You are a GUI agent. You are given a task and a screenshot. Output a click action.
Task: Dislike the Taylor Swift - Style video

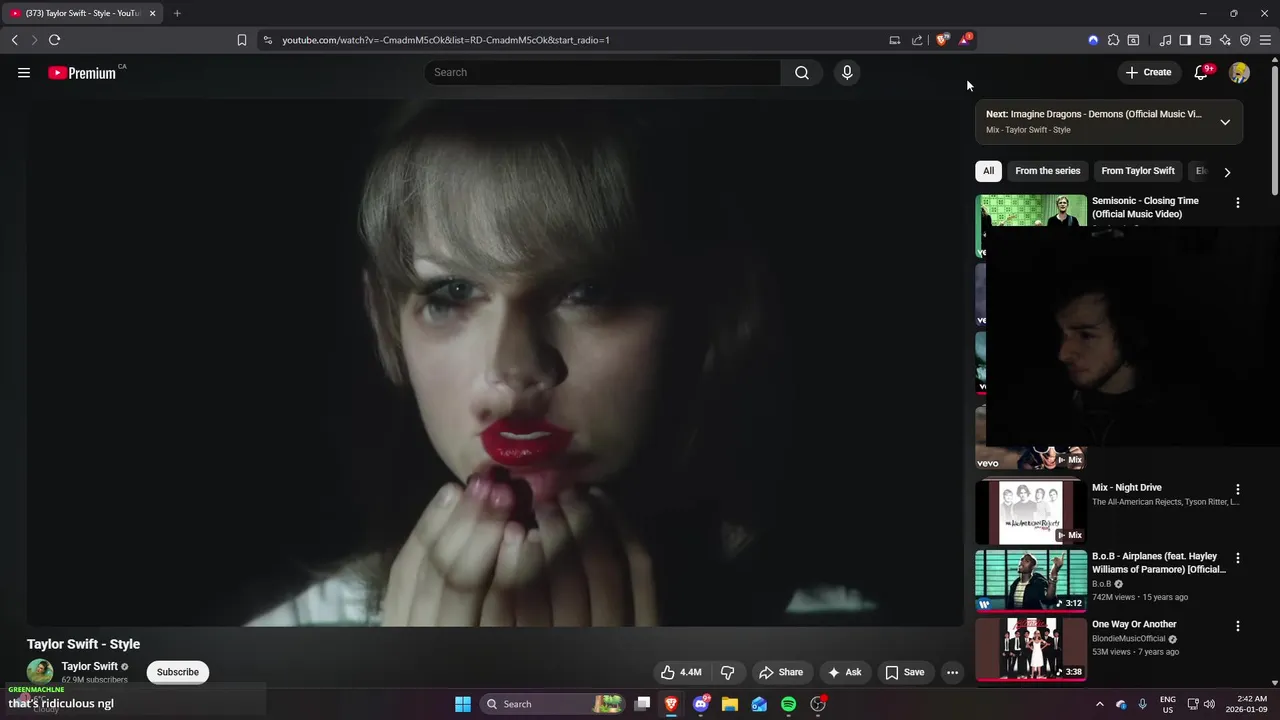(x=728, y=672)
